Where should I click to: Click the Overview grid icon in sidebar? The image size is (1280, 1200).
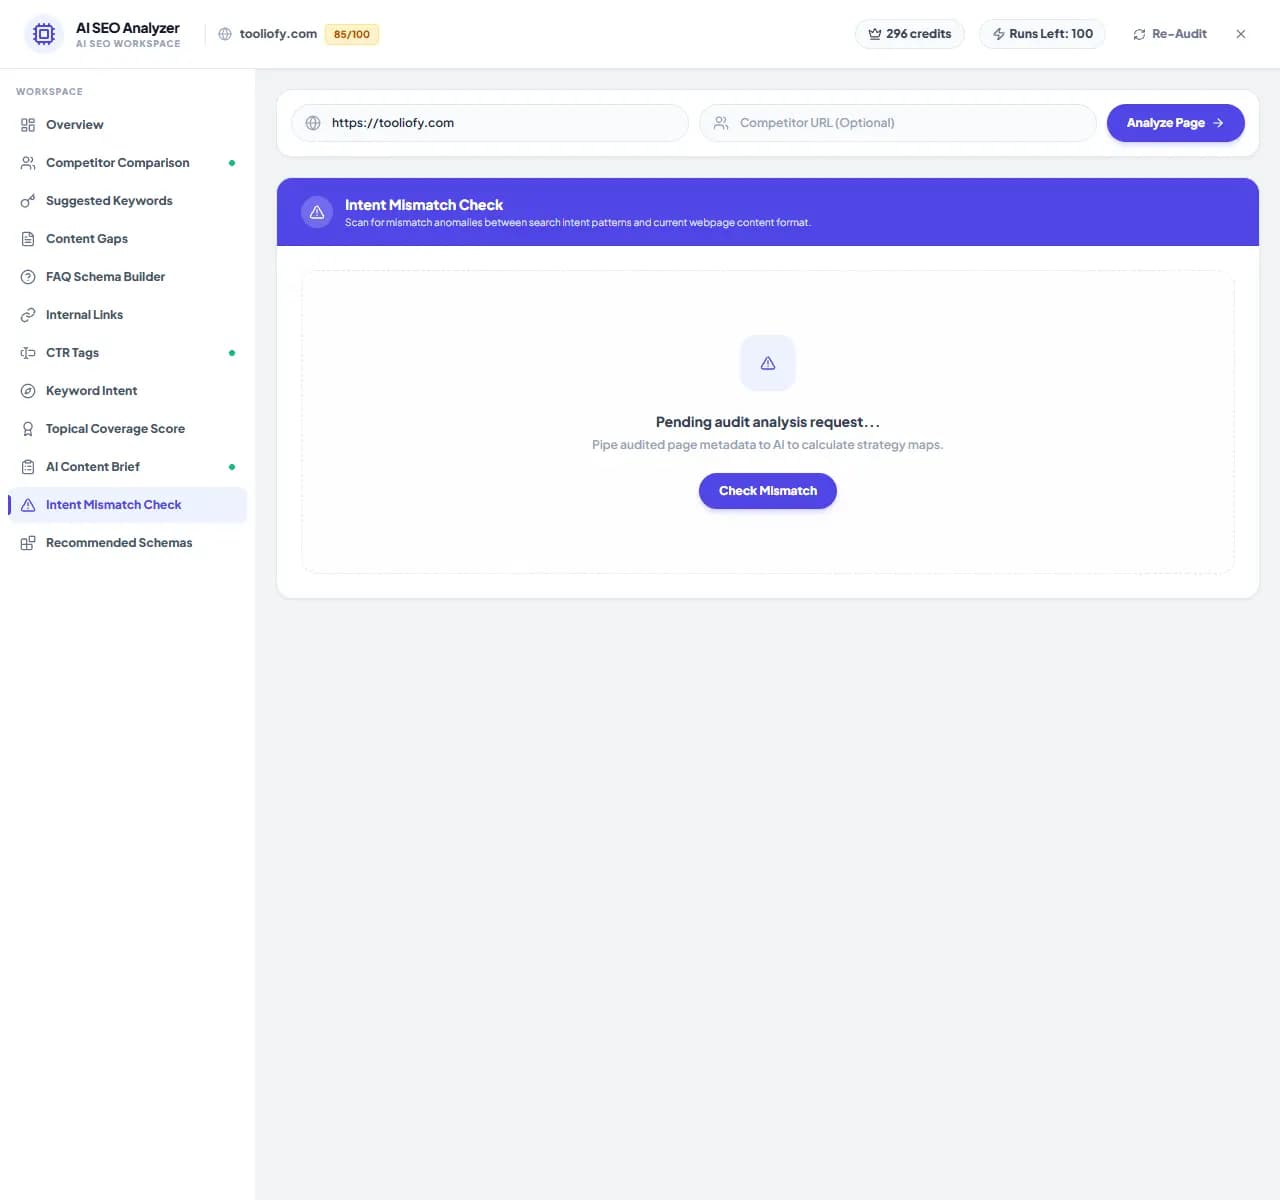pos(28,125)
